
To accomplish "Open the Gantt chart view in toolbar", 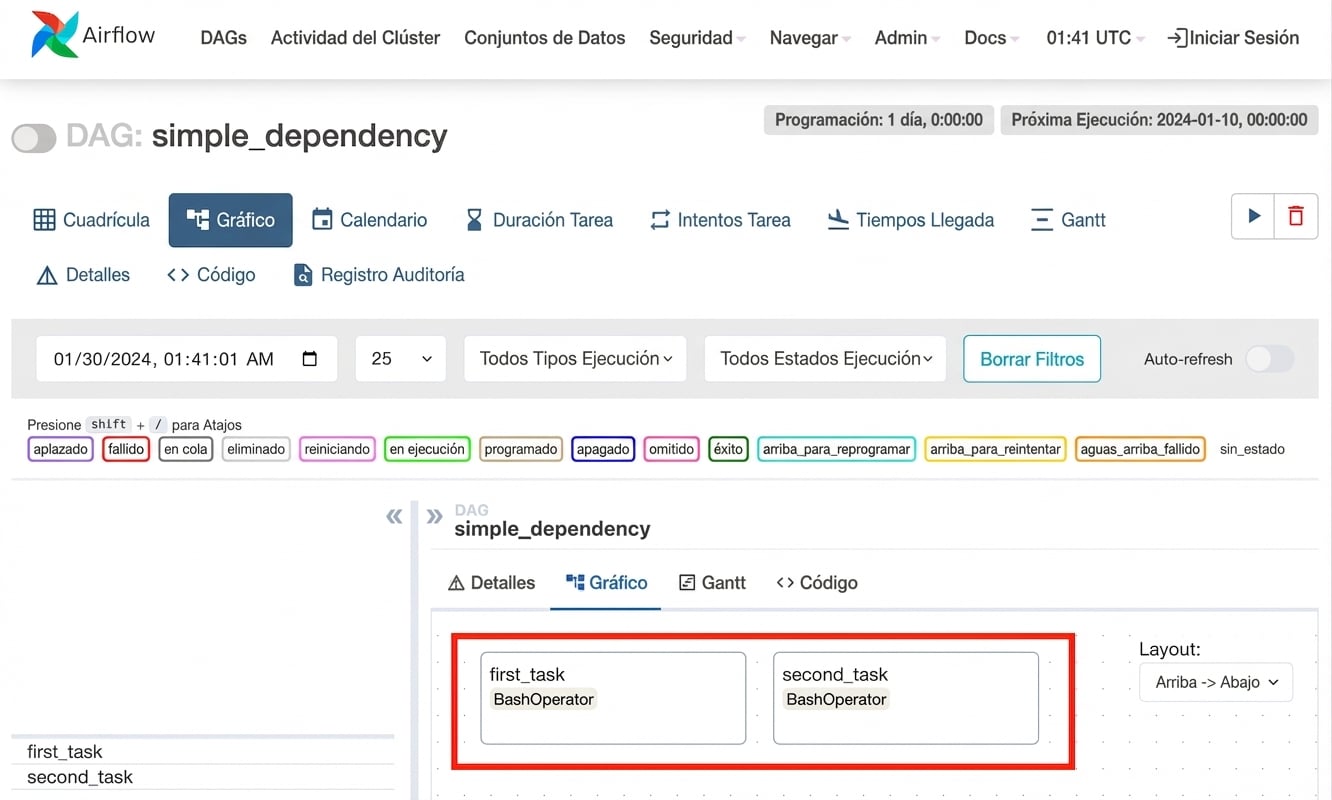I will coord(1068,220).
